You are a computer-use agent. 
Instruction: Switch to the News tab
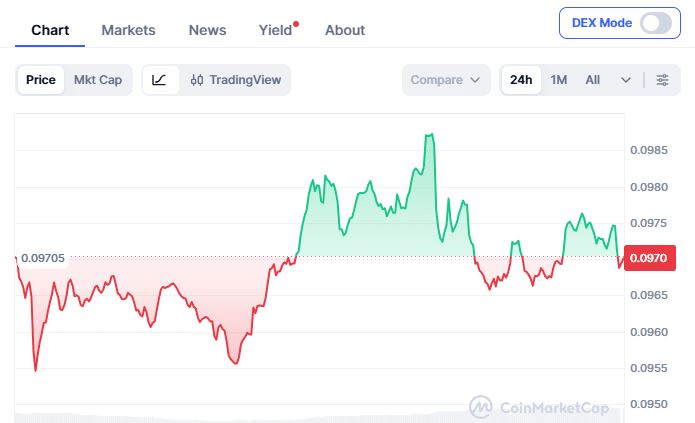(207, 30)
